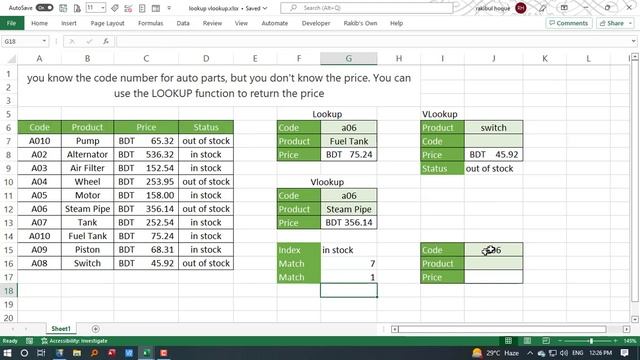Image resolution: width=640 pixels, height=360 pixels.
Task: Open the Review tab
Action: [212, 23]
